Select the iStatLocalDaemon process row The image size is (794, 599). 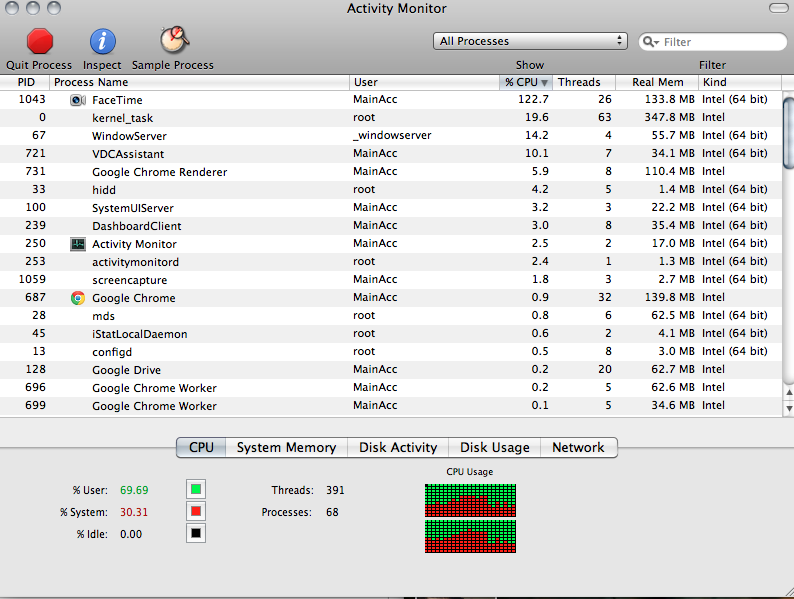click(x=391, y=334)
